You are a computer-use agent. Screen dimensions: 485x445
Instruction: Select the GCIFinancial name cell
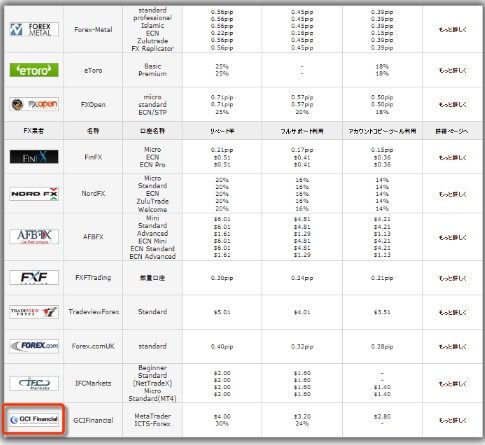click(x=93, y=420)
